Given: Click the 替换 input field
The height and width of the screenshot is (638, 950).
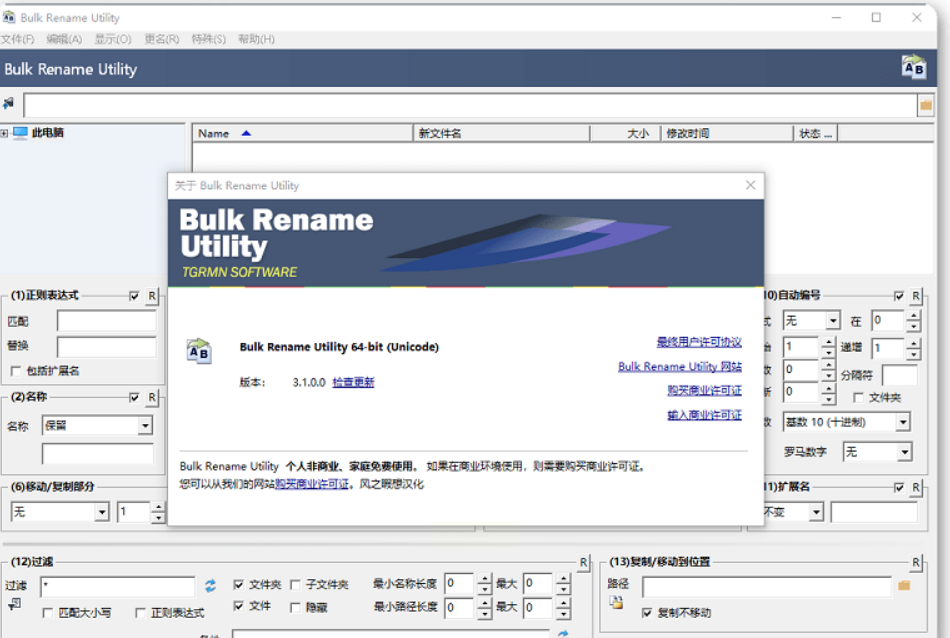Looking at the screenshot, I should click(x=107, y=347).
